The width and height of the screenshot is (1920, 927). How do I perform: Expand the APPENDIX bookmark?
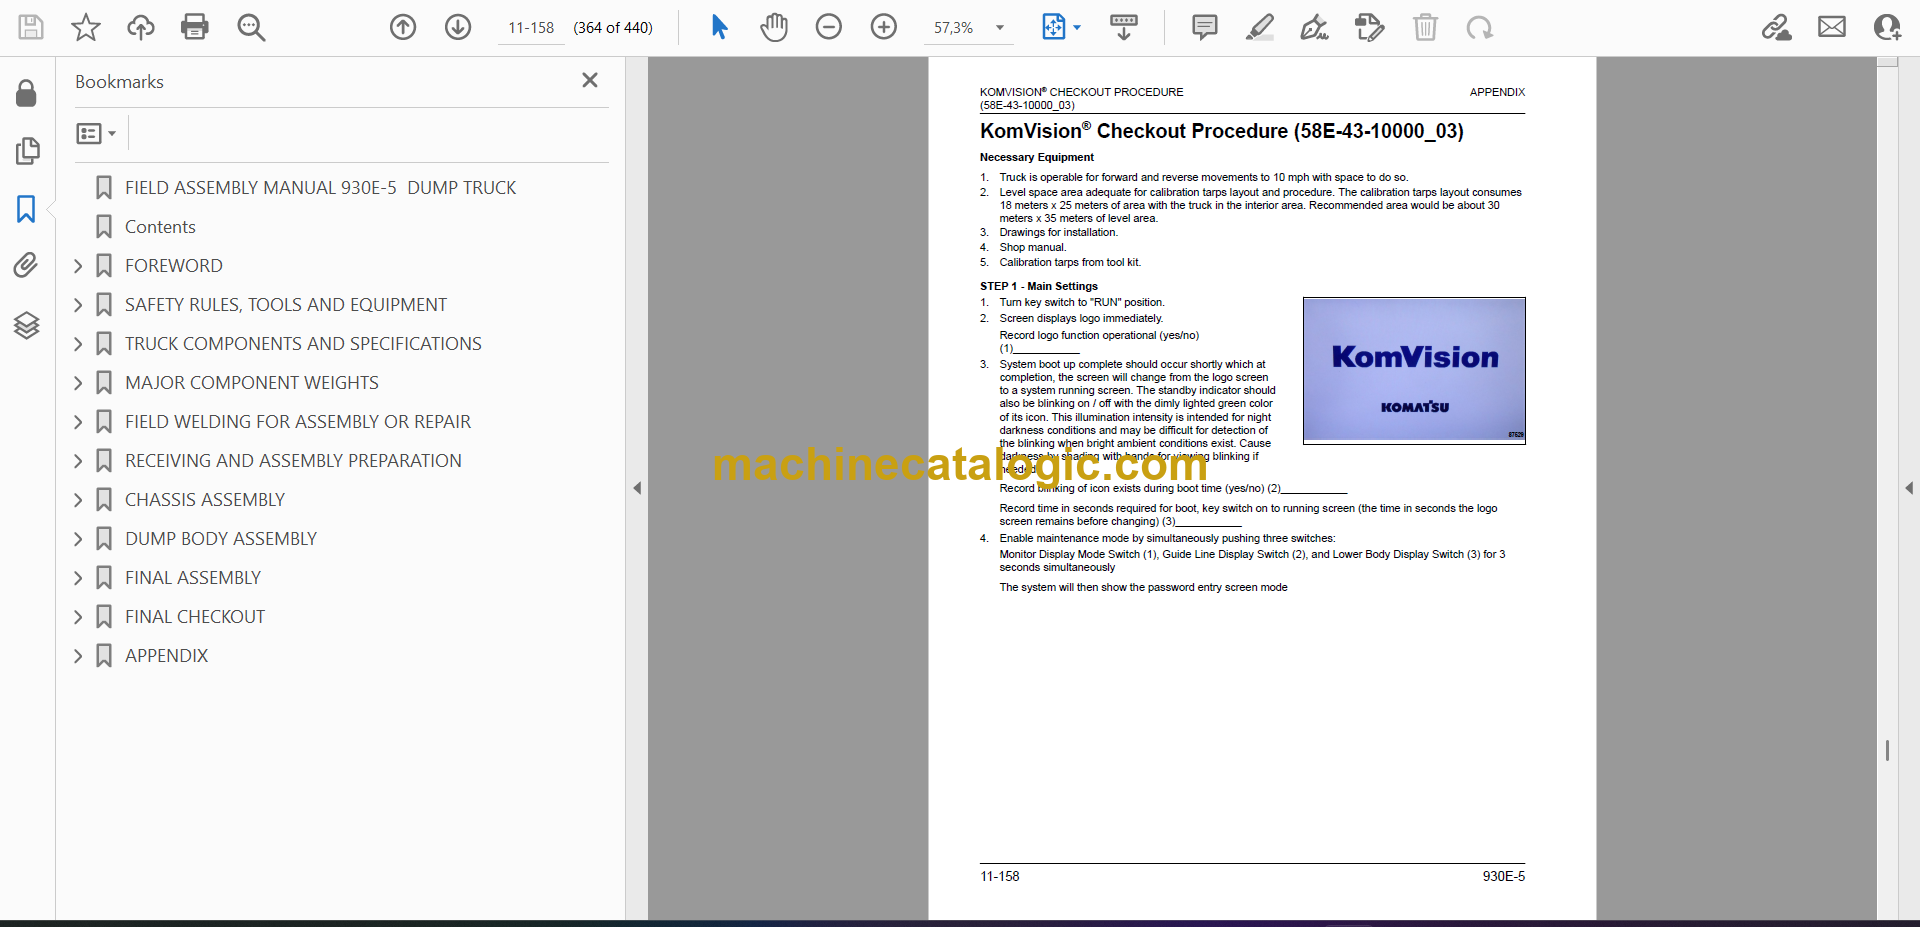coord(78,656)
